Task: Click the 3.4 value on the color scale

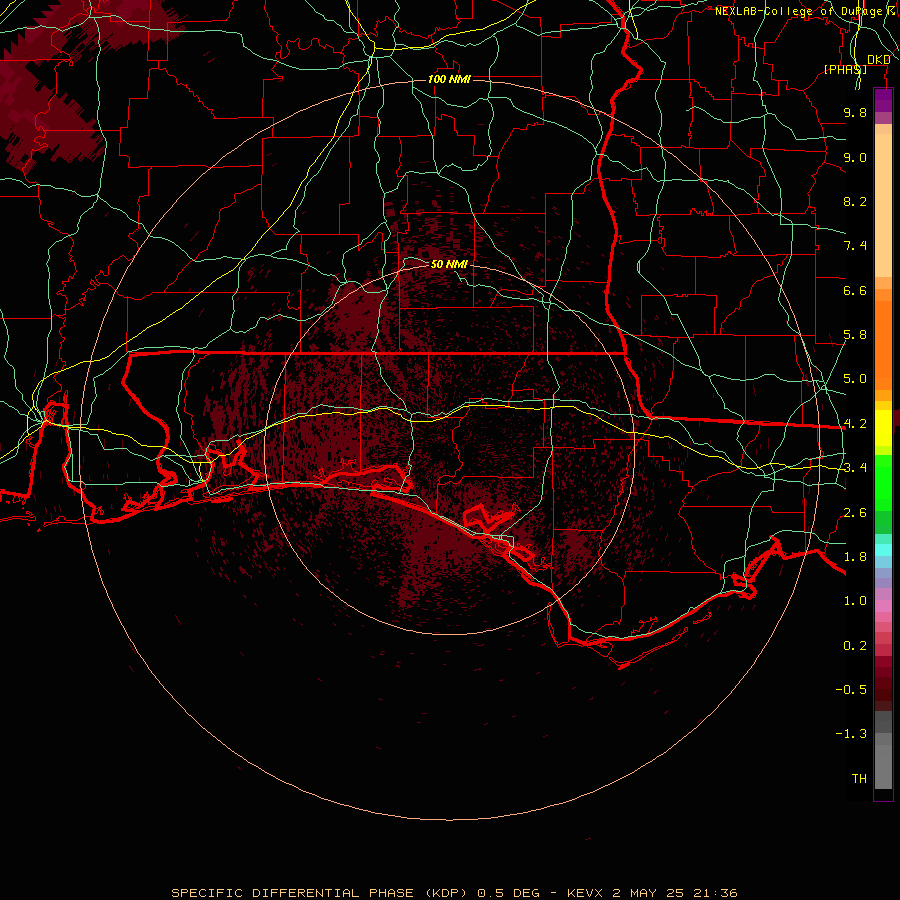Action: click(x=855, y=468)
